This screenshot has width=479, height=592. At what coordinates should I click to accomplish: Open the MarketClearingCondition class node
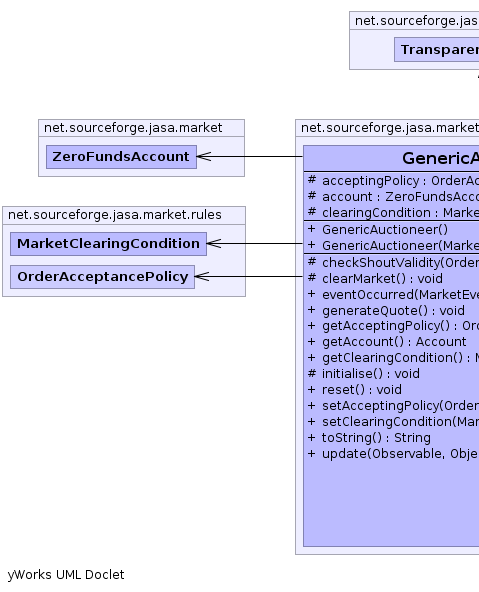pos(108,244)
